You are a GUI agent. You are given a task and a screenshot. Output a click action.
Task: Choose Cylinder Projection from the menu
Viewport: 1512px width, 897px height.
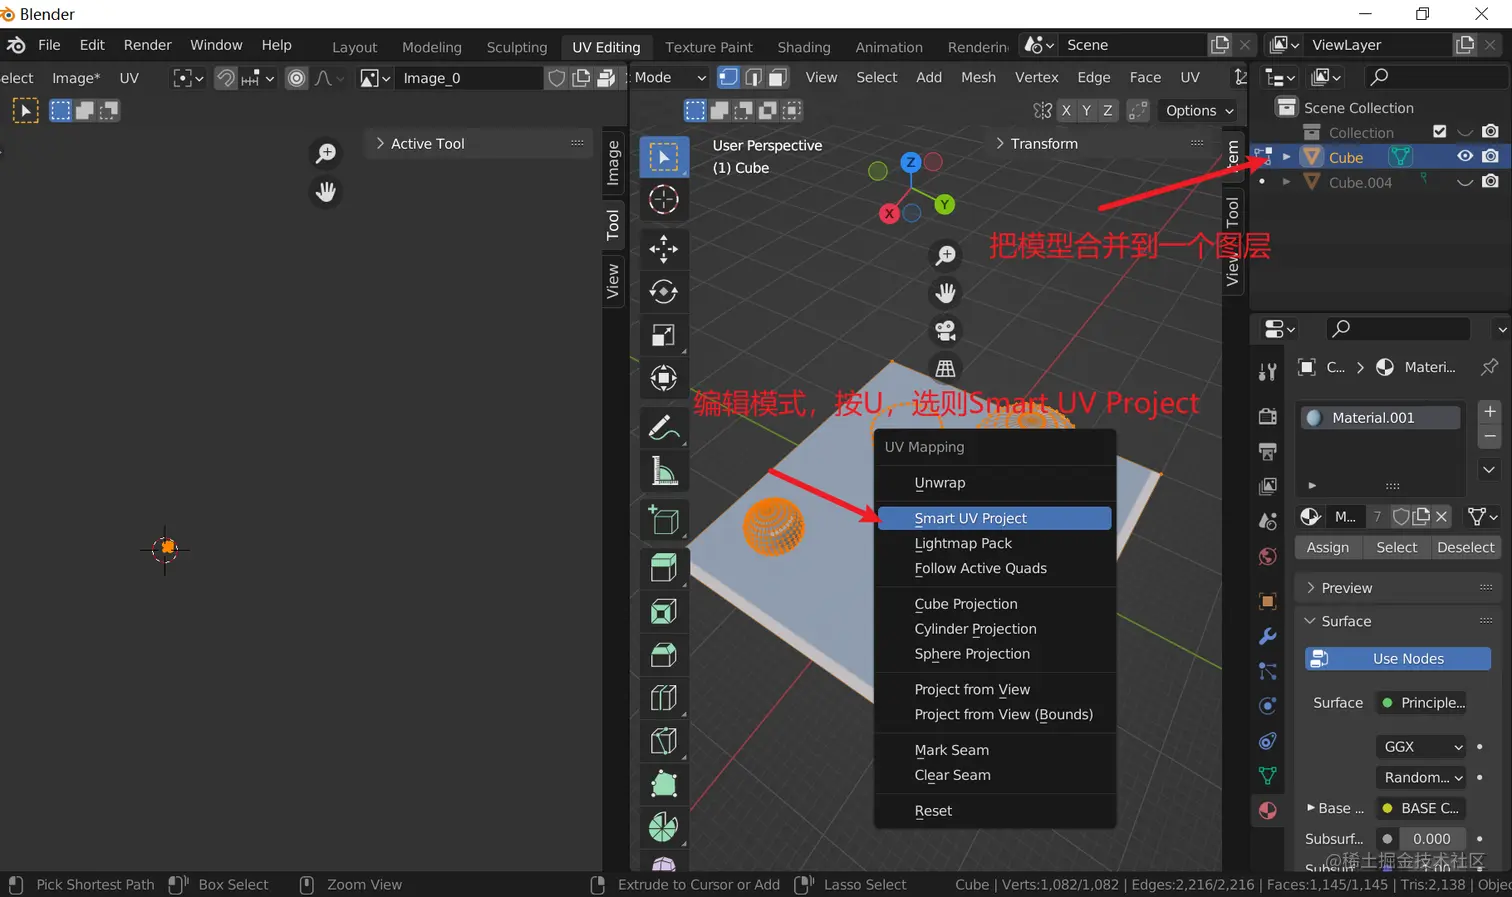(994, 629)
